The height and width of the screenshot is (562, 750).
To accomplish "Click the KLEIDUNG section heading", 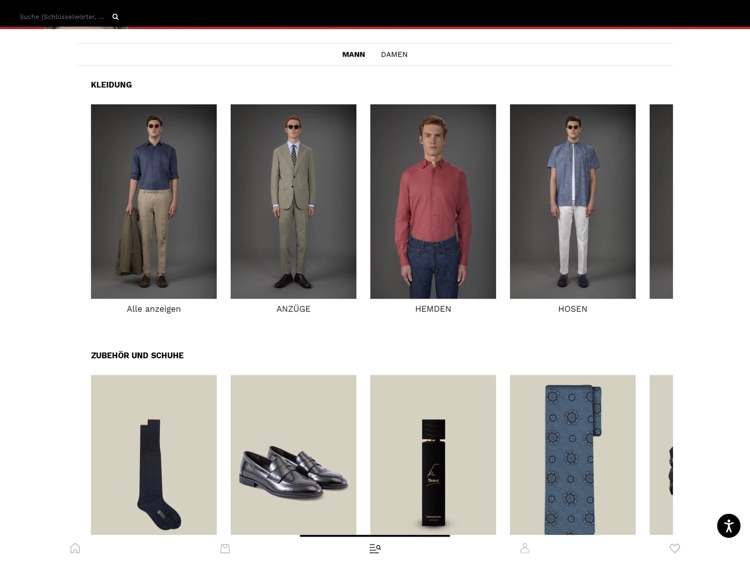I will click(111, 85).
